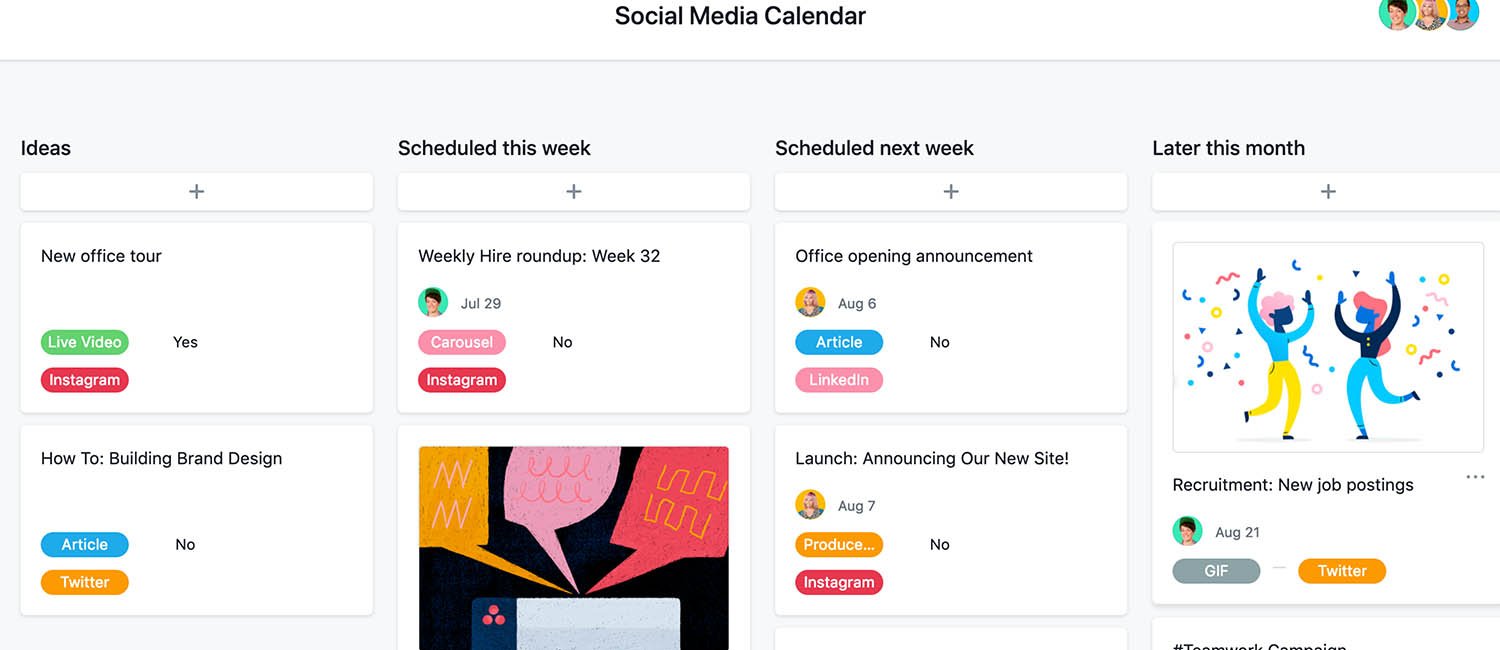The height and width of the screenshot is (650, 1500).
Task: Click assignee avatar on Recruitment card
Action: pyautogui.click(x=1187, y=531)
